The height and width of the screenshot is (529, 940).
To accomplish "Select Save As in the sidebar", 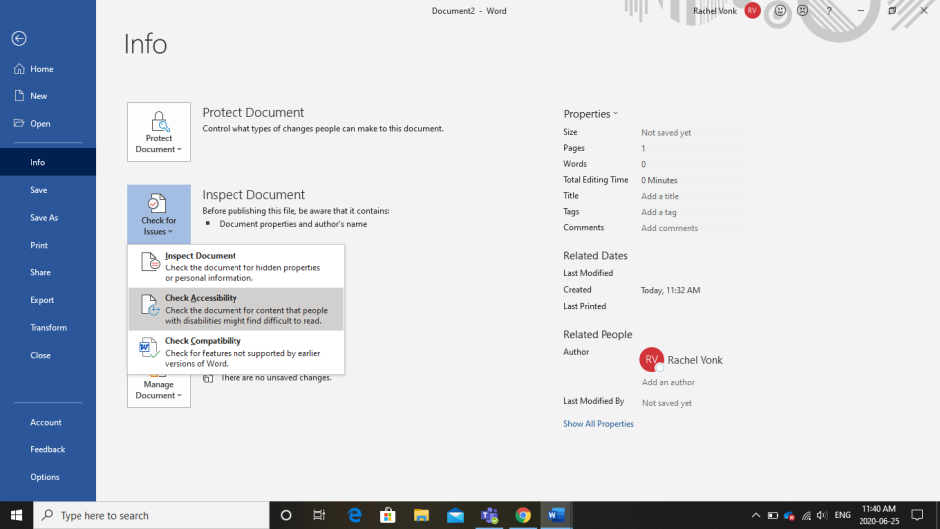I will tap(44, 217).
